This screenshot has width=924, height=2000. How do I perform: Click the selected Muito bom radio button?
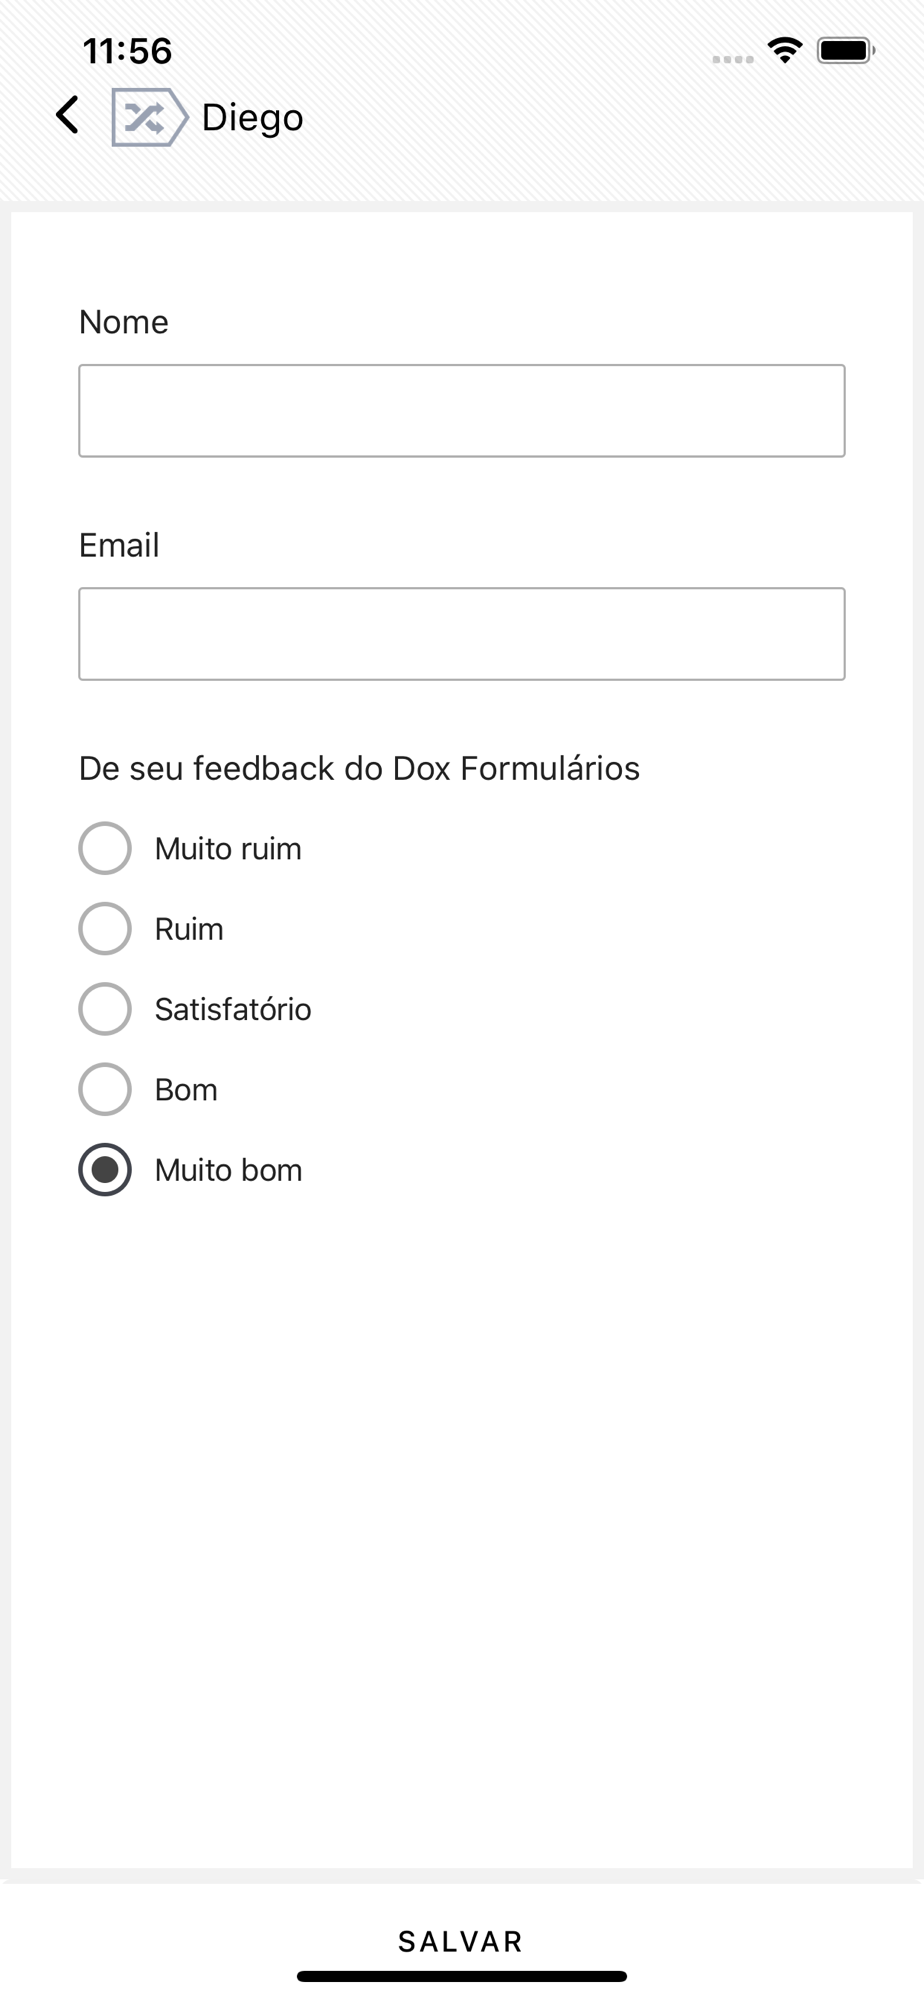(x=105, y=1169)
